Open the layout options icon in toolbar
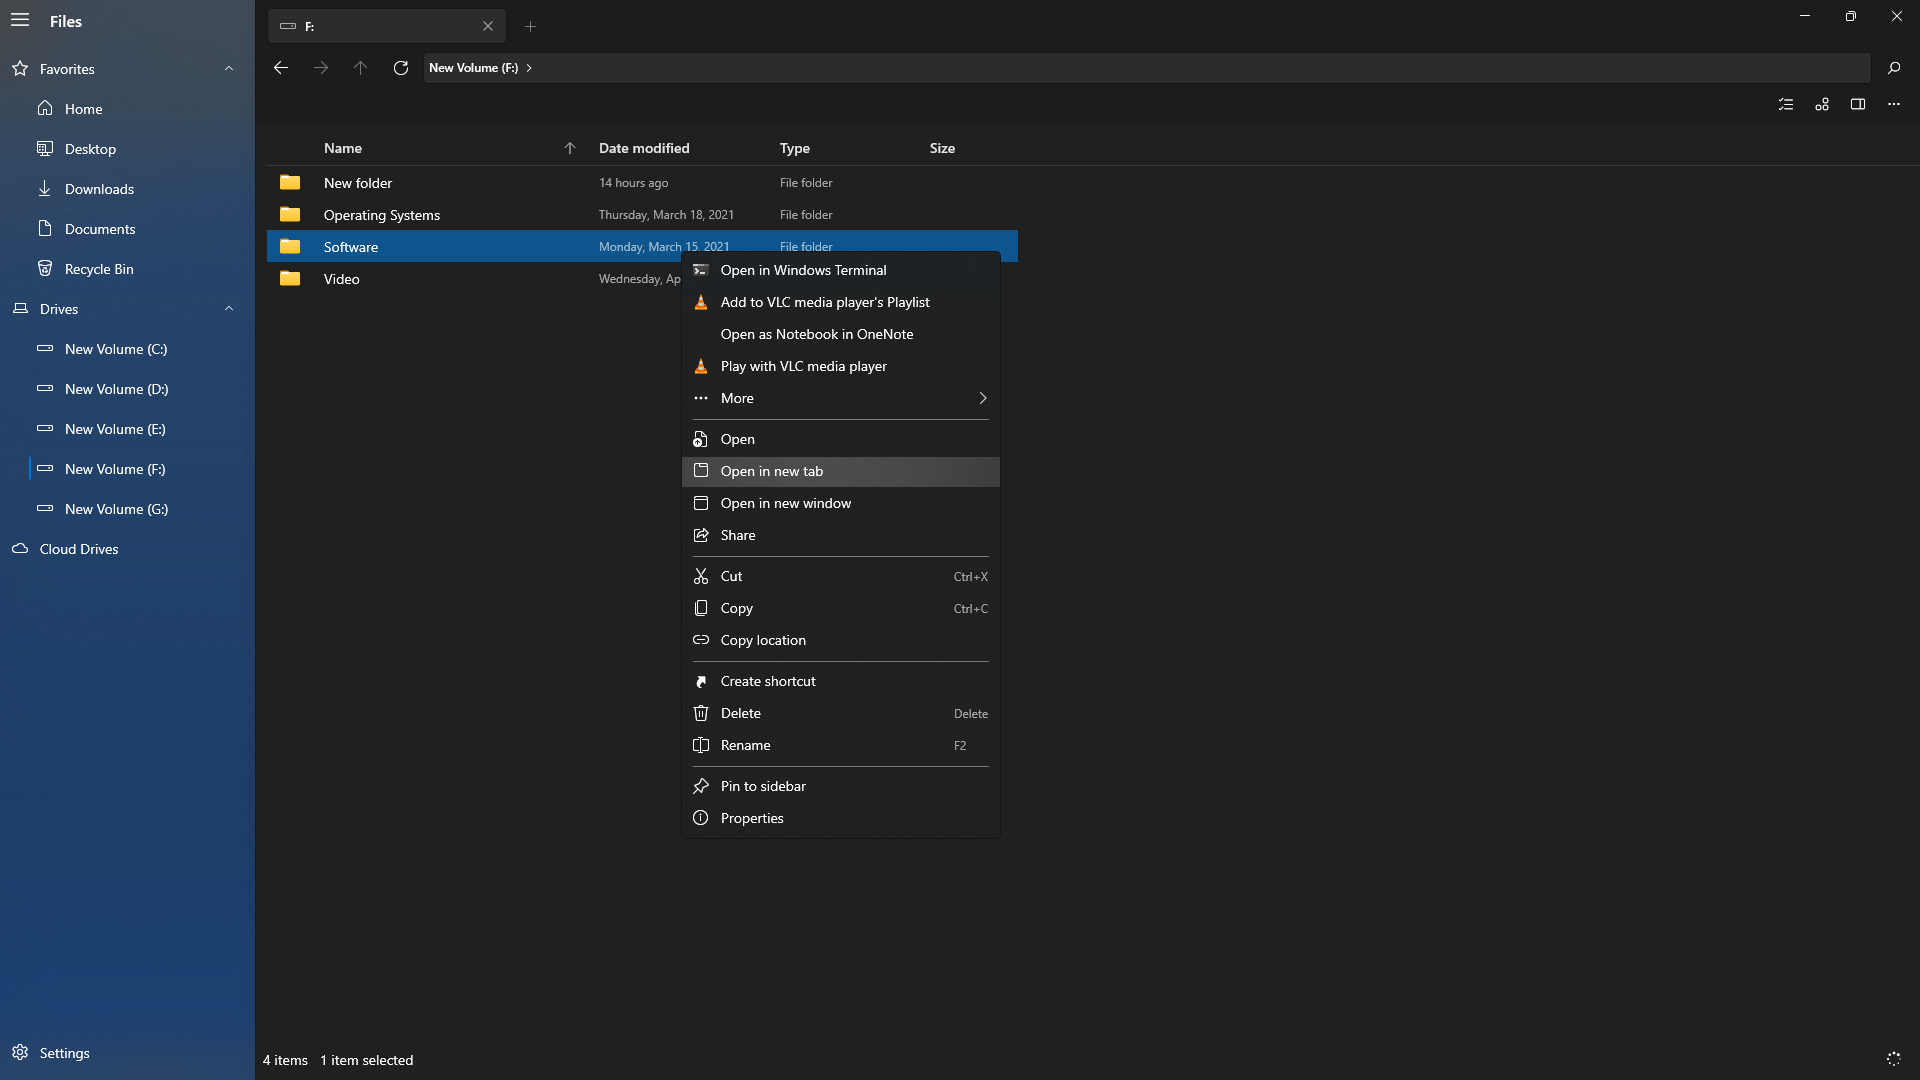1920x1080 pixels. click(1822, 104)
